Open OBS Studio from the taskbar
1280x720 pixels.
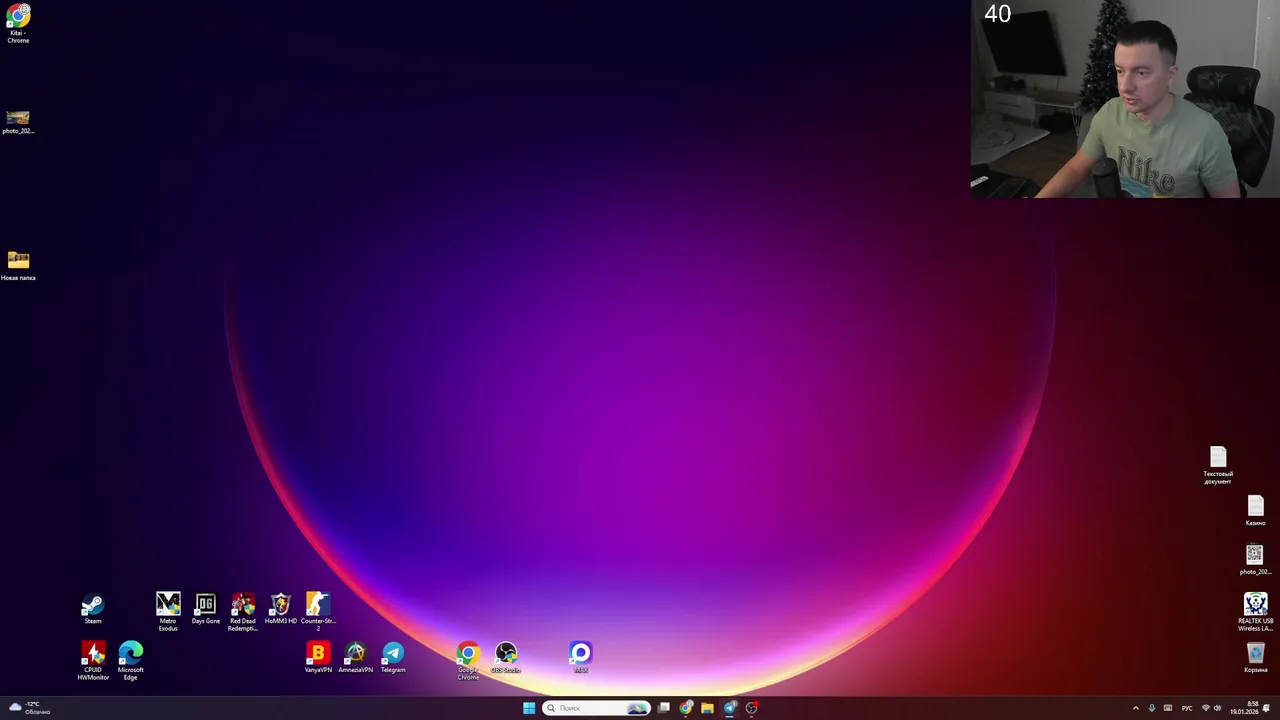point(752,708)
